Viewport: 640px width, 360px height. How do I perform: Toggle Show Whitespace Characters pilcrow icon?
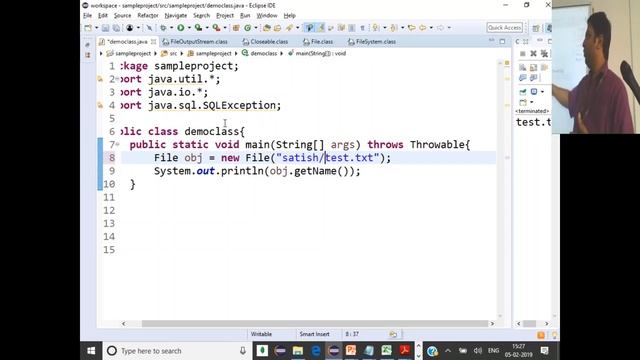[x=362, y=28]
